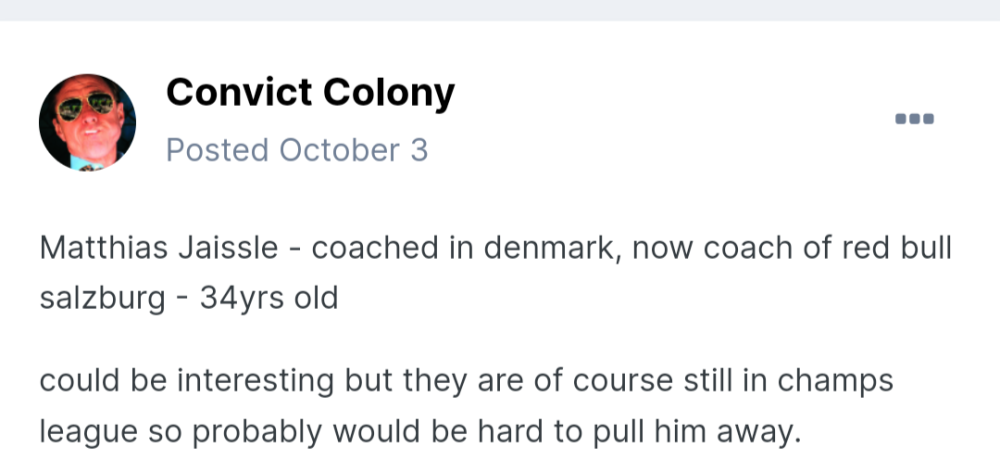The image size is (1000, 473).
Task: Click the phrase pull him away
Action: (x=707, y=431)
